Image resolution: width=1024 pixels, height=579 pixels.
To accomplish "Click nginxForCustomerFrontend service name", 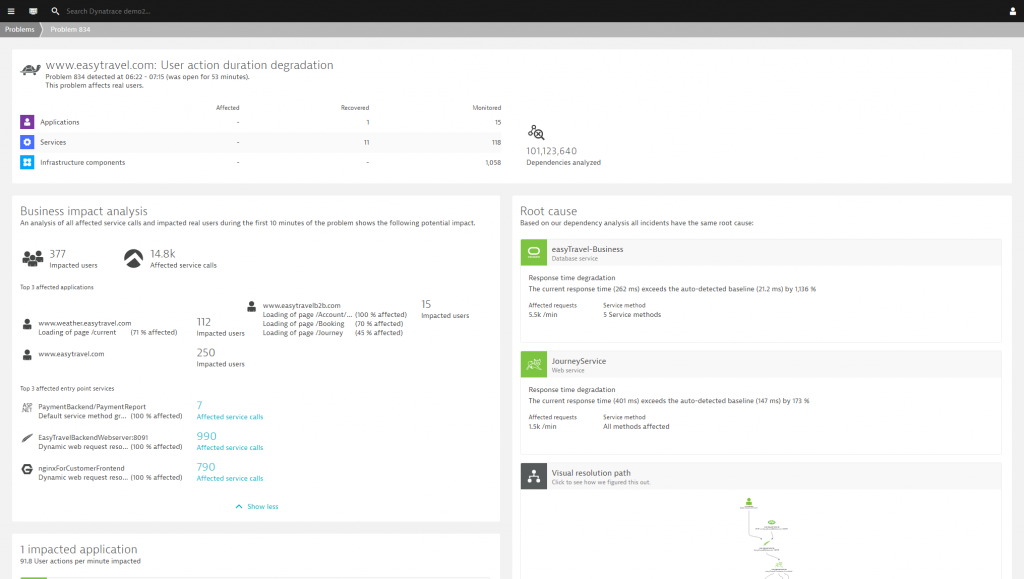I will click(82, 468).
